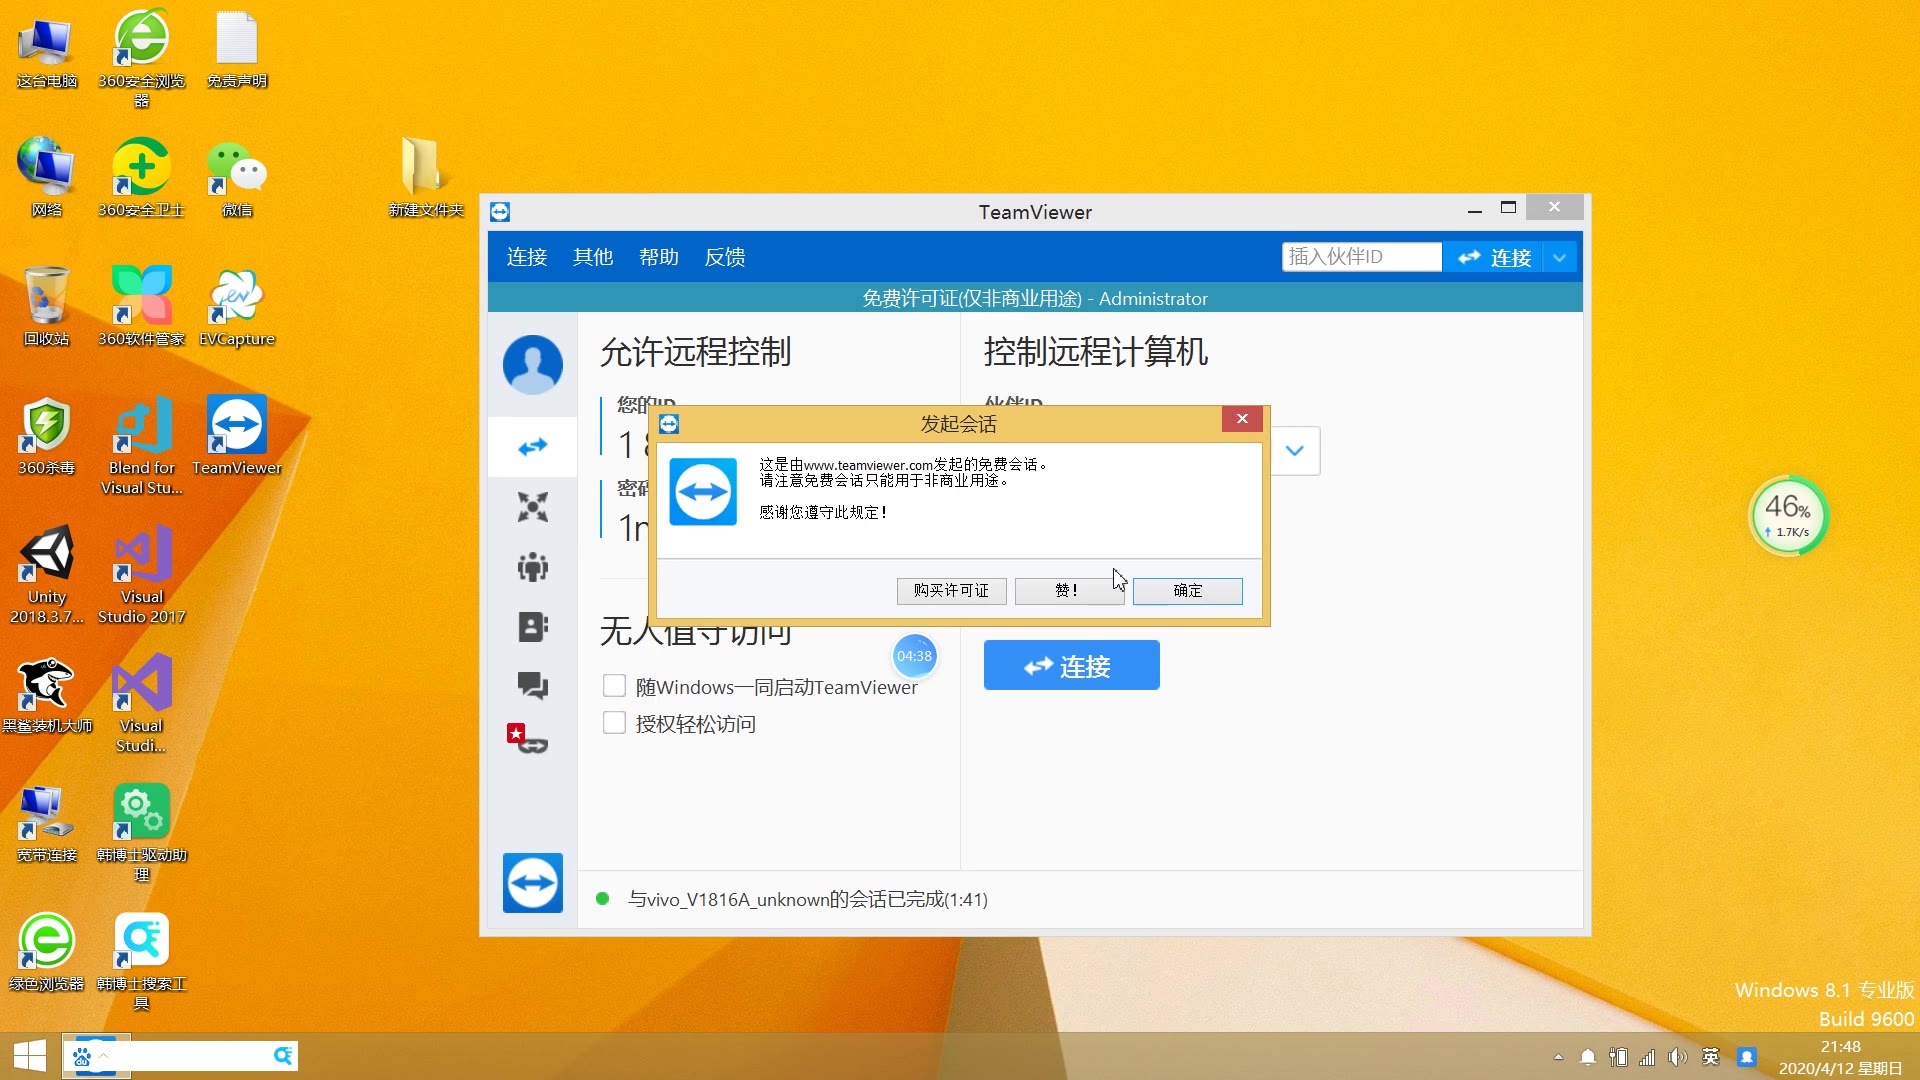Viewport: 1920px width, 1080px height.
Task: Expand the partner ID dropdown chevron
Action: coord(1295,450)
